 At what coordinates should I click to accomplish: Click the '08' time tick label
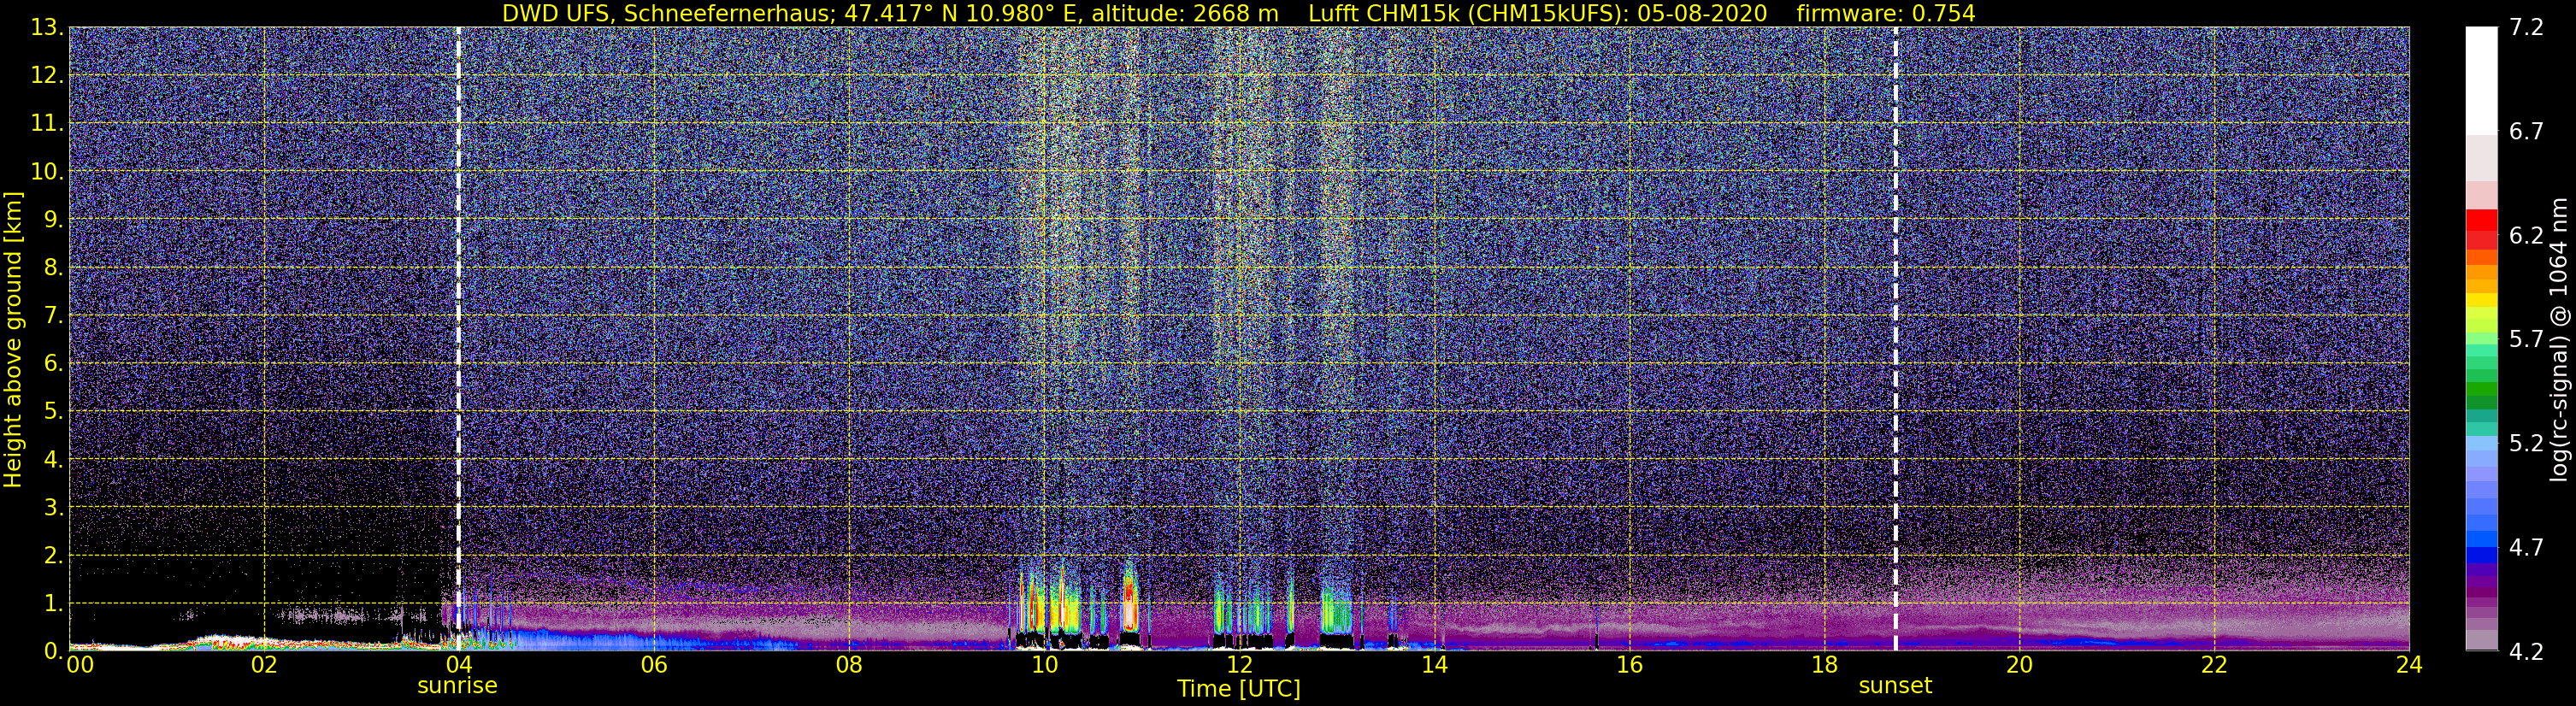click(848, 665)
